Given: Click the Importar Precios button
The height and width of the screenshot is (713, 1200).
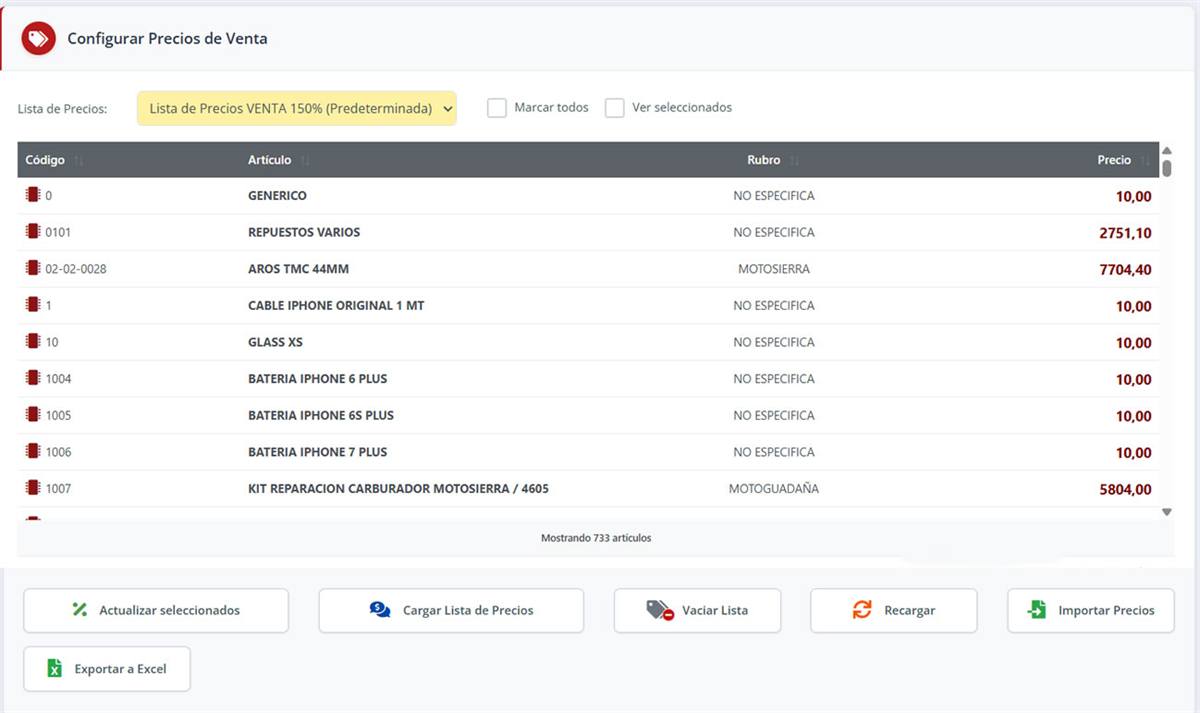Looking at the screenshot, I should click(1091, 610).
